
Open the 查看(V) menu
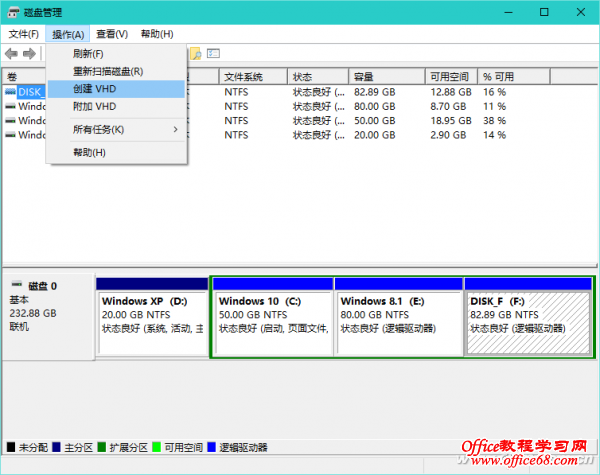[112, 34]
